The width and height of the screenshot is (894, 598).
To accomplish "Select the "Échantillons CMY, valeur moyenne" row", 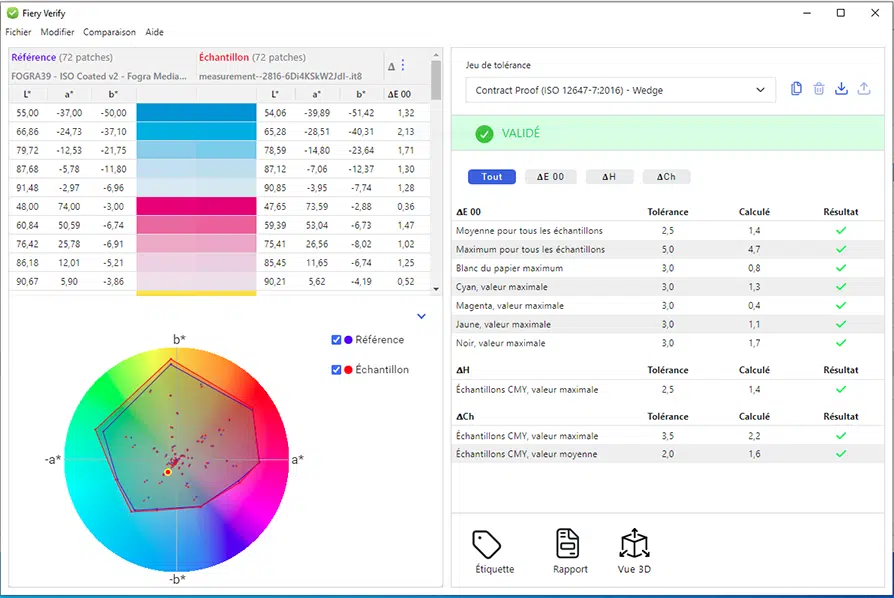I will click(668, 454).
